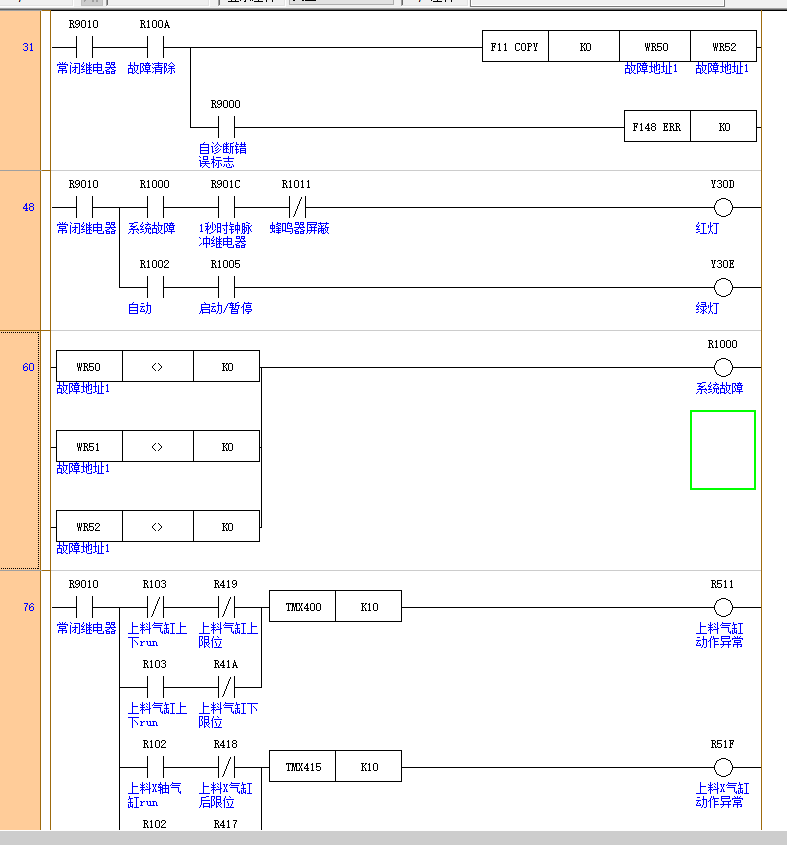Select the R419 上料气缸上限位 contact
The height and width of the screenshot is (845, 787).
[226, 607]
